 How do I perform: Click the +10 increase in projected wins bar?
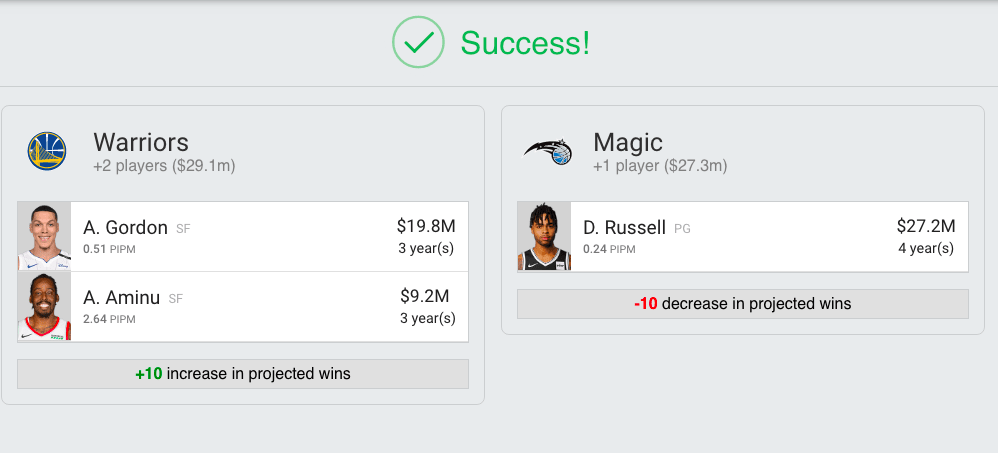243,374
